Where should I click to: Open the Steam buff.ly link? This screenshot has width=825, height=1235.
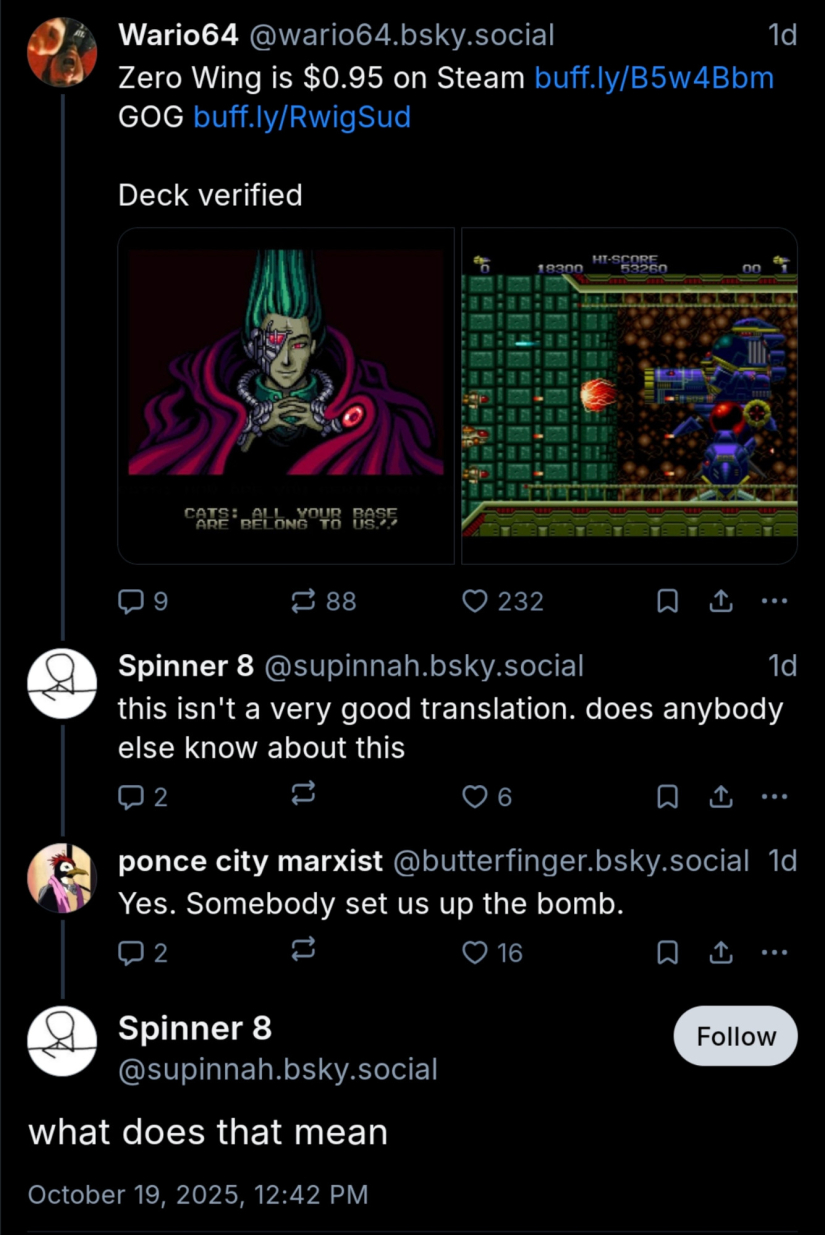[x=654, y=77]
